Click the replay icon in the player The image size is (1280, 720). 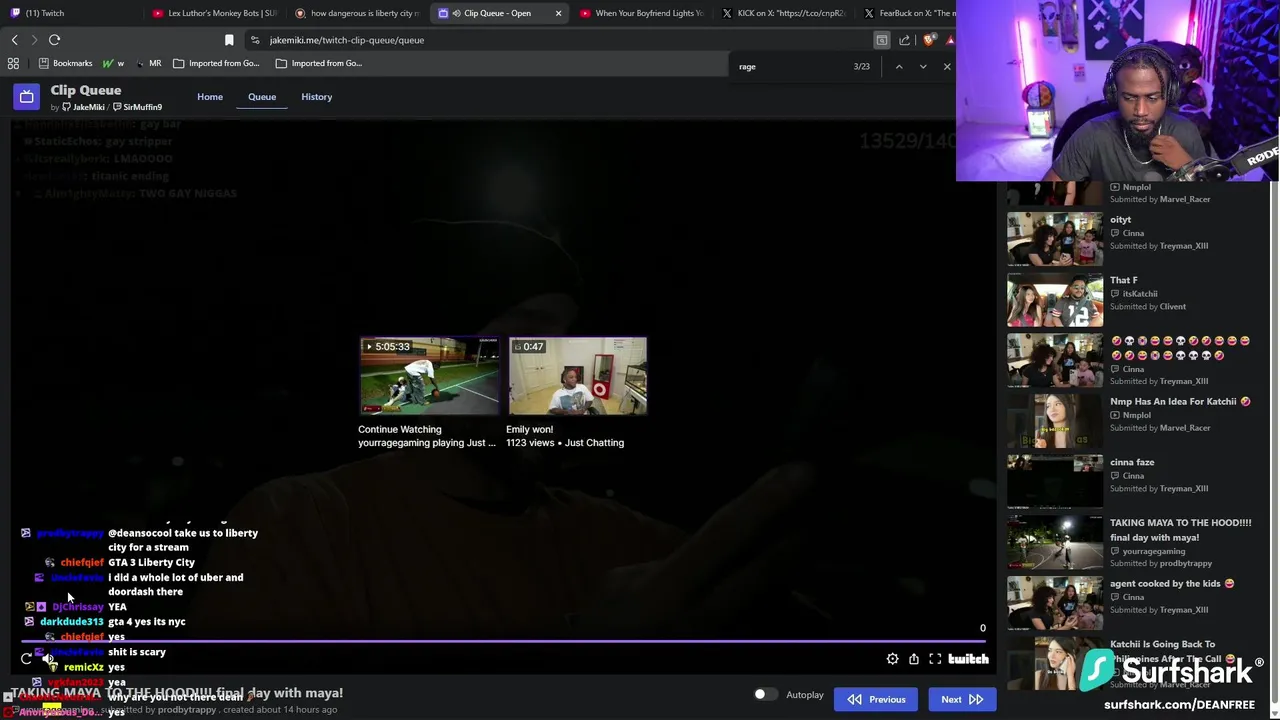(x=26, y=659)
